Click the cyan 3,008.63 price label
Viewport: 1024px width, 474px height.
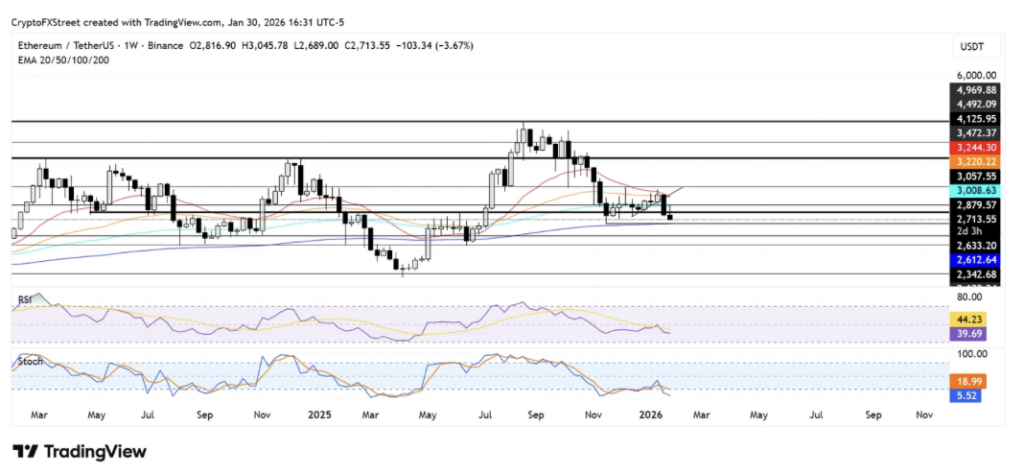(969, 188)
